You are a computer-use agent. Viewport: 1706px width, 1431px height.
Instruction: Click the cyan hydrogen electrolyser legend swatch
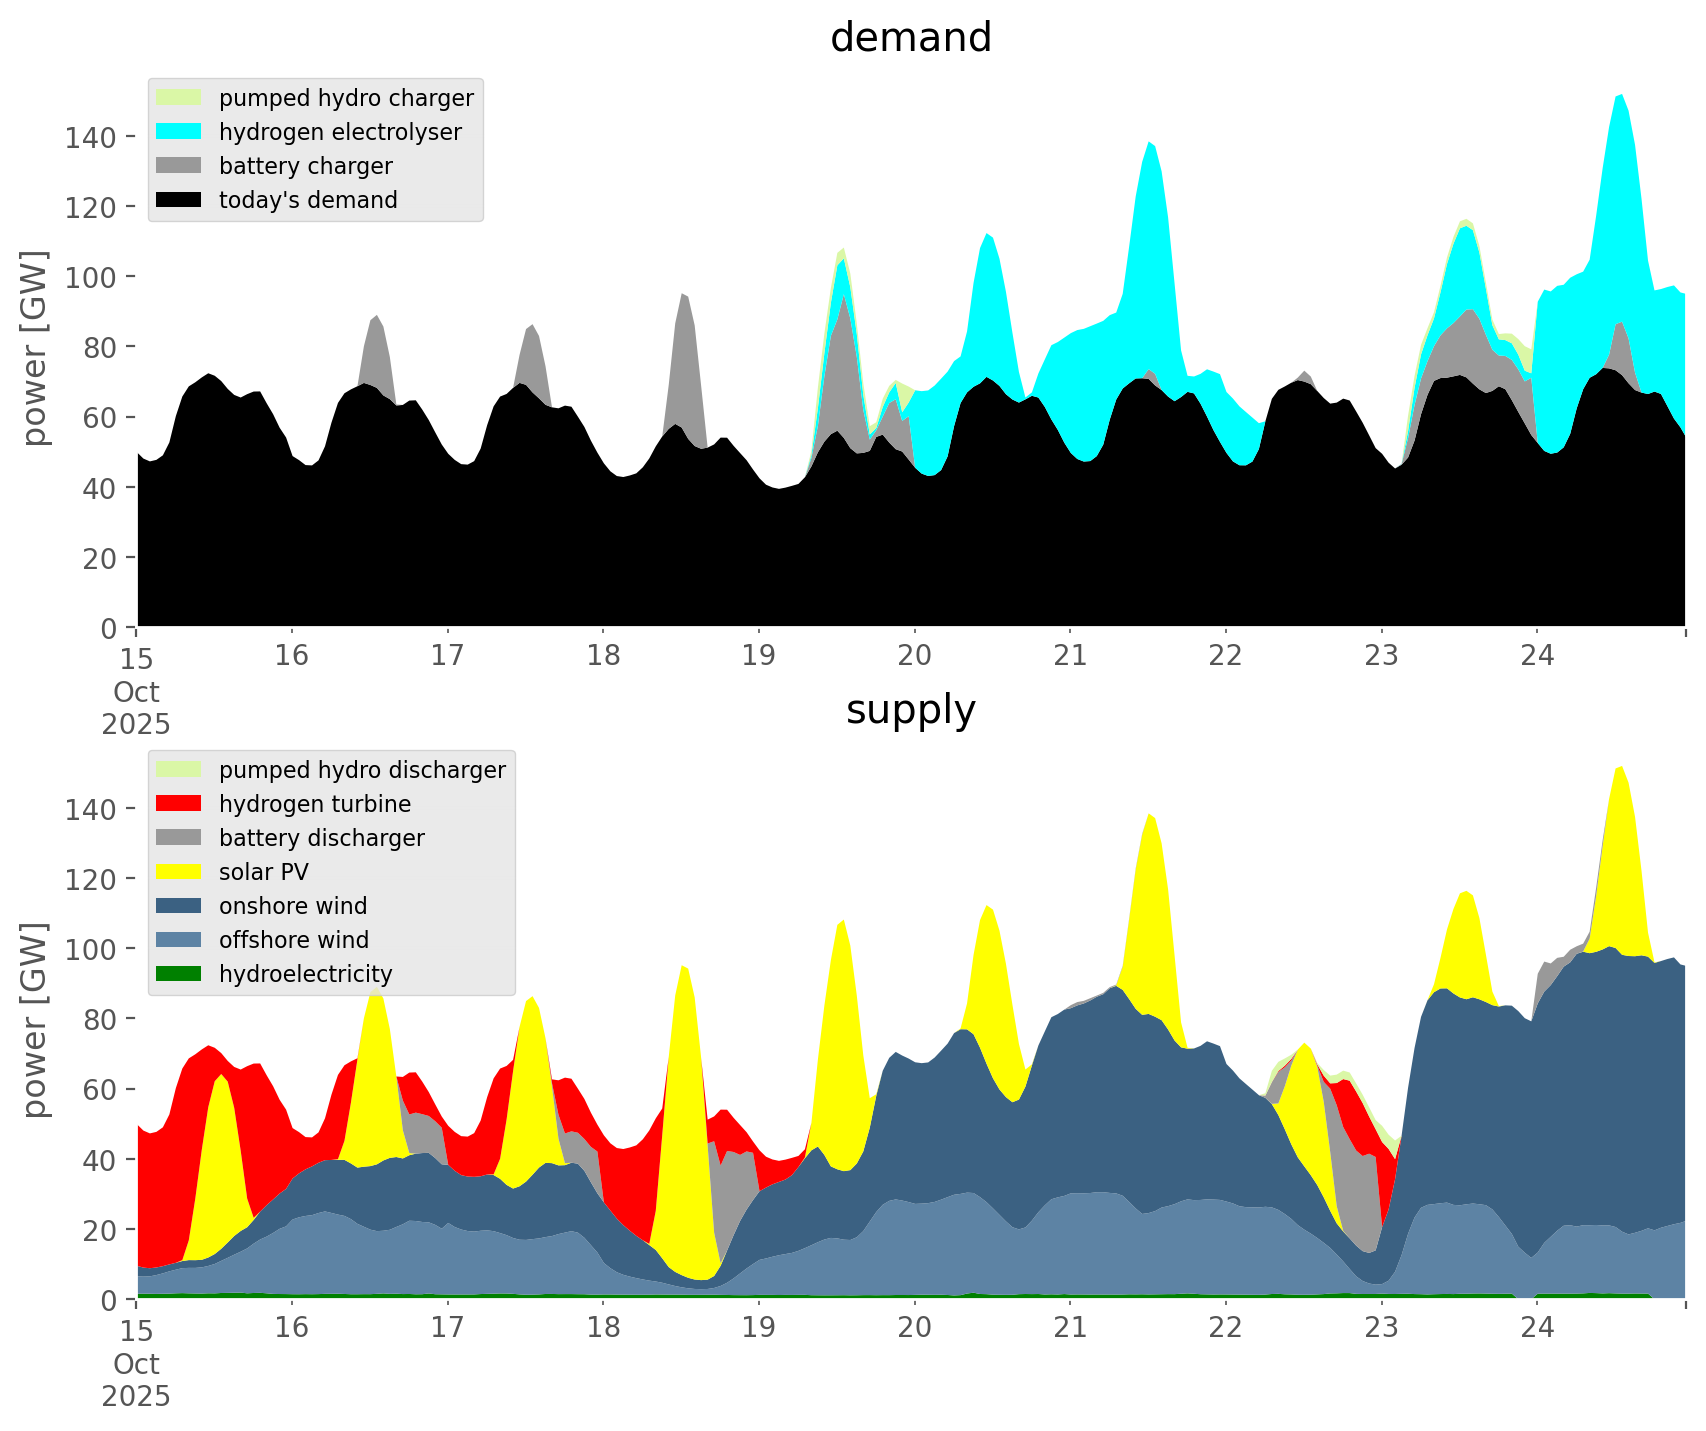point(179,132)
